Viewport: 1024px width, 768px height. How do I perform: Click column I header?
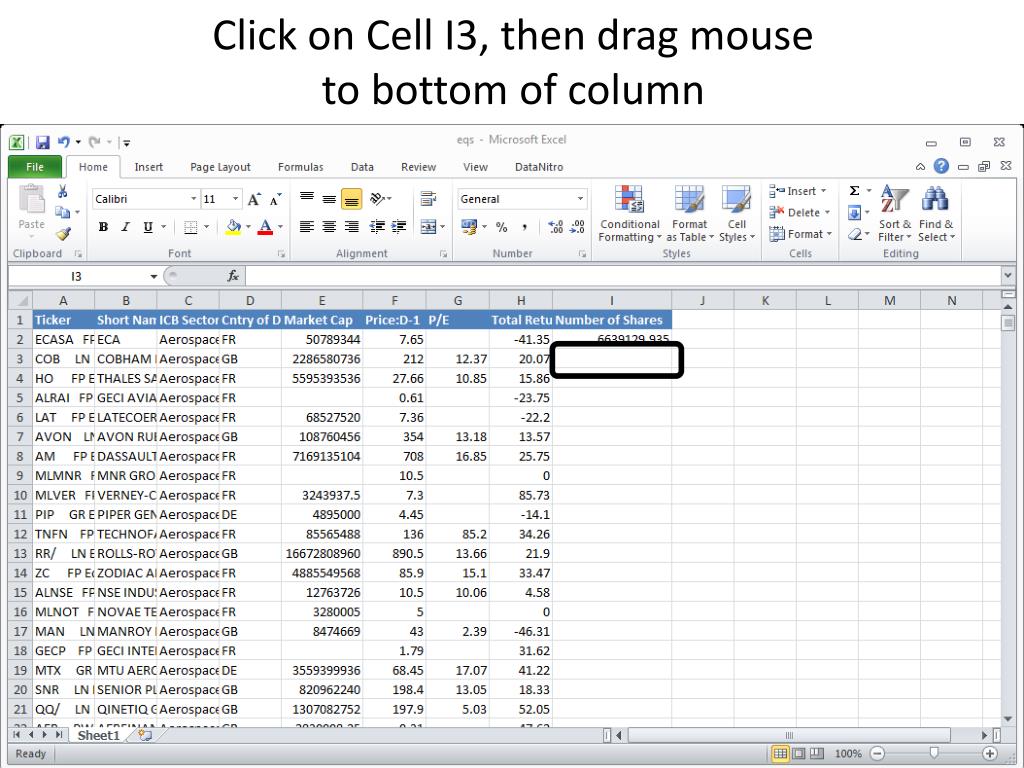612,300
